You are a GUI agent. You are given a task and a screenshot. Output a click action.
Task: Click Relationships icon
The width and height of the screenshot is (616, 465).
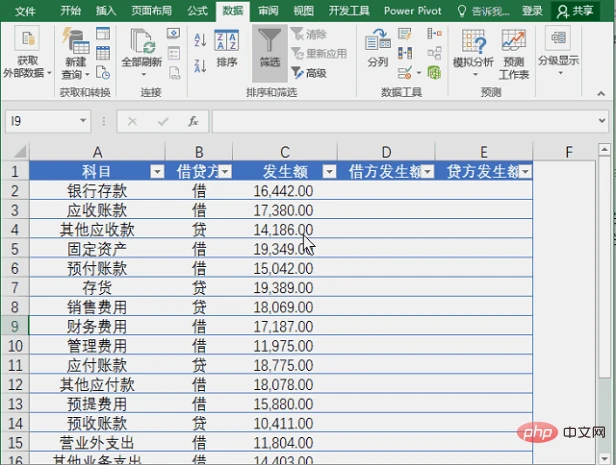tap(434, 53)
